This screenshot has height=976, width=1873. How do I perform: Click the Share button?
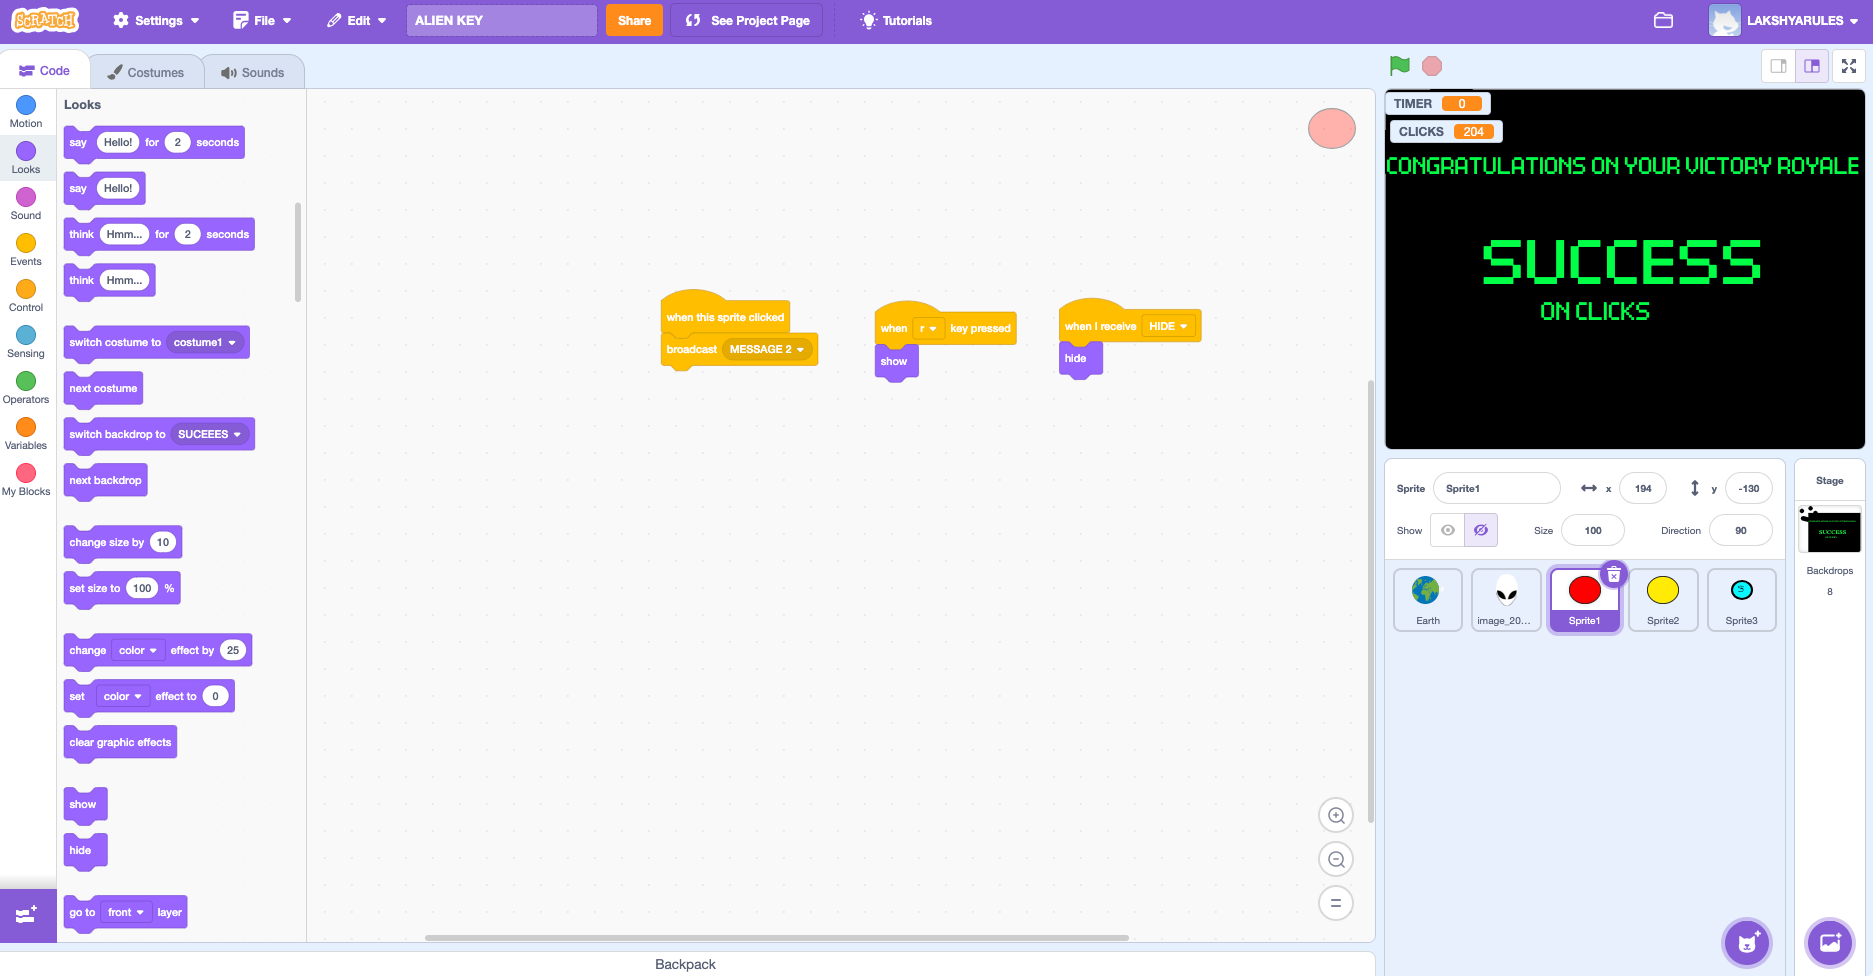point(634,20)
